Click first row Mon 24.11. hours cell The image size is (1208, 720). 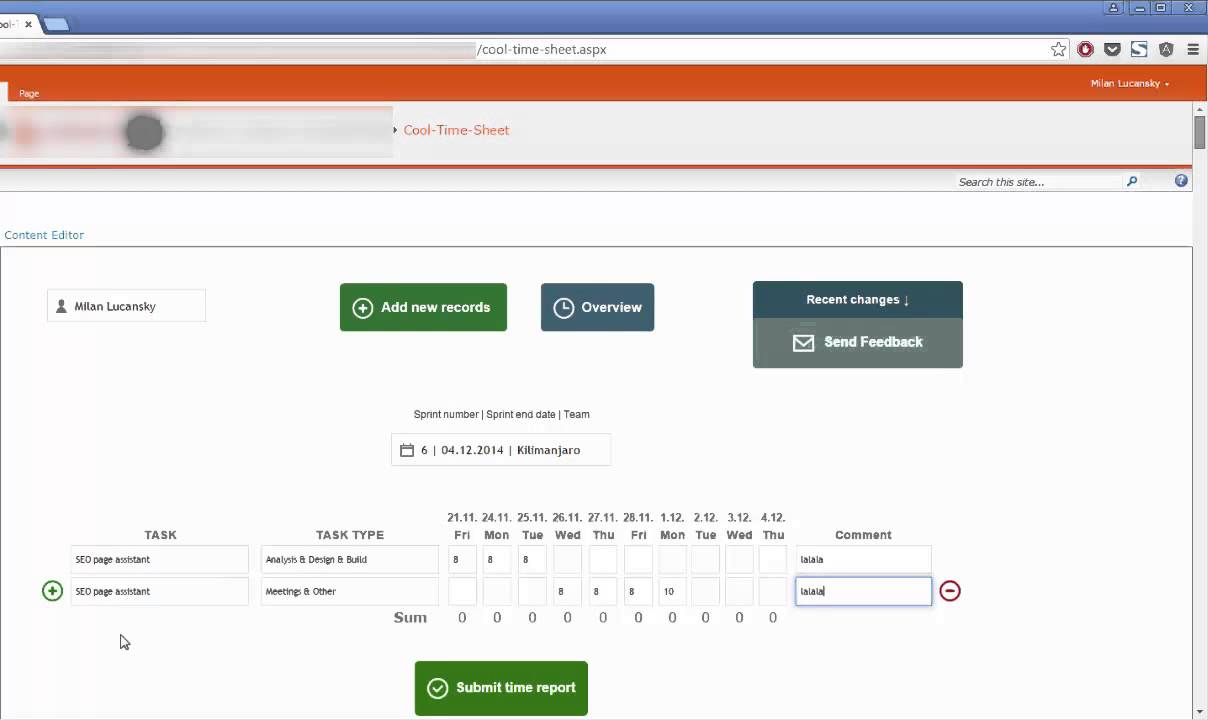pos(497,560)
